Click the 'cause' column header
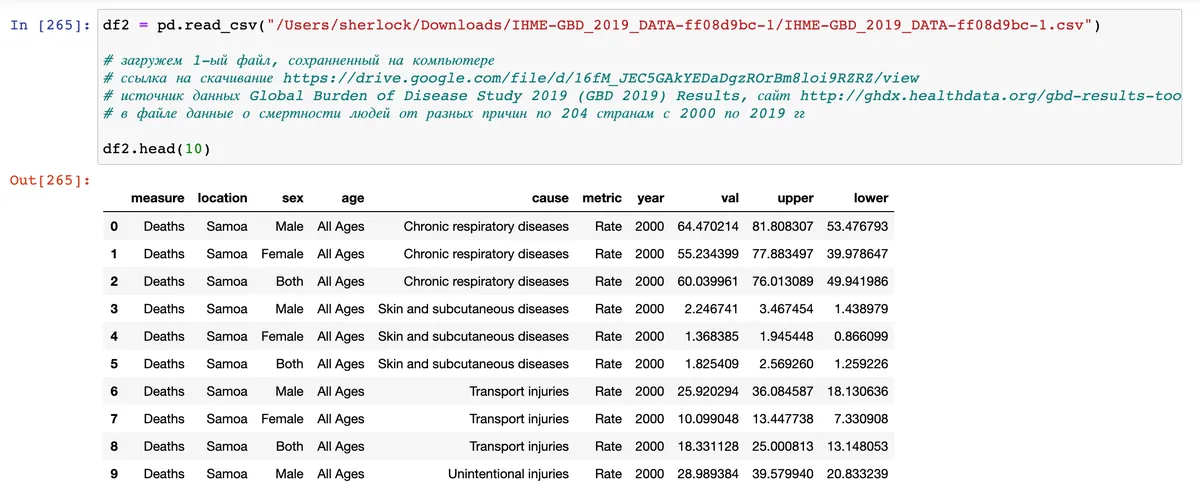1200x492 pixels. pos(550,198)
